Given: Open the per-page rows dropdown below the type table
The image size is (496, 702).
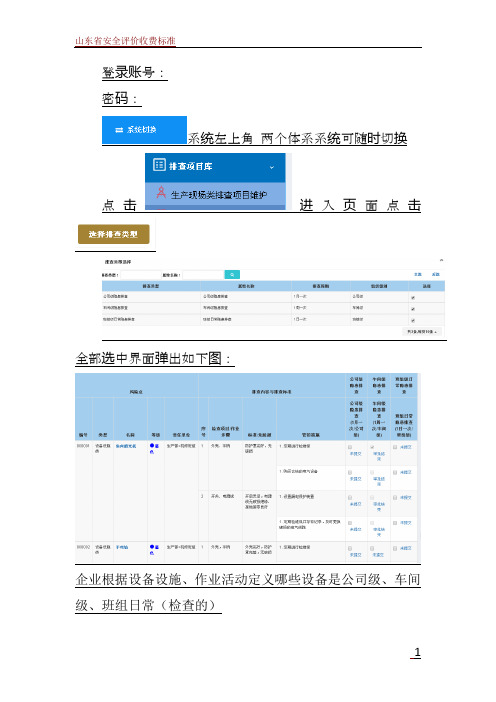Looking at the screenshot, I should click(x=422, y=332).
